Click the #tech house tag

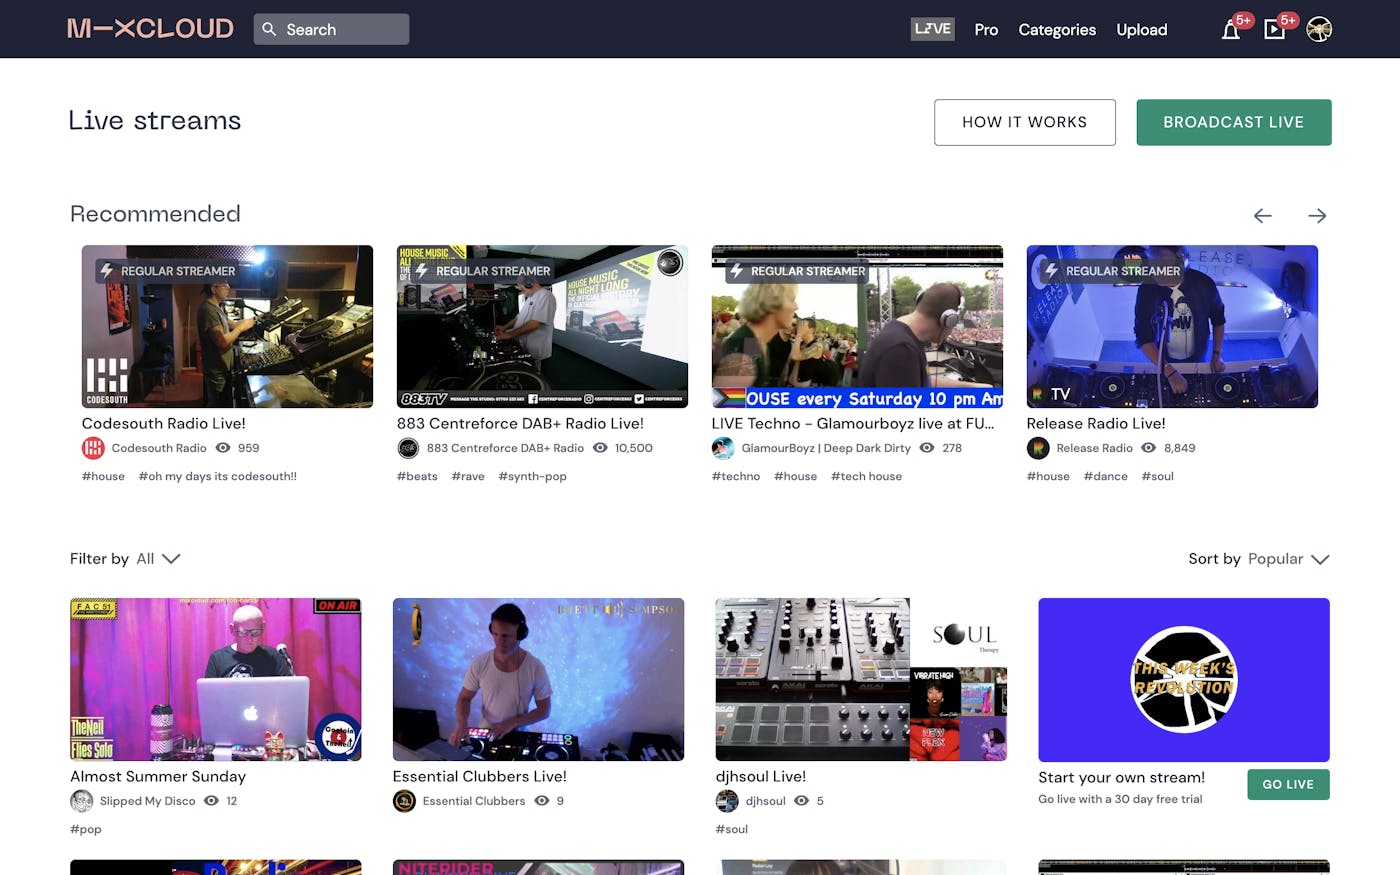[866, 476]
